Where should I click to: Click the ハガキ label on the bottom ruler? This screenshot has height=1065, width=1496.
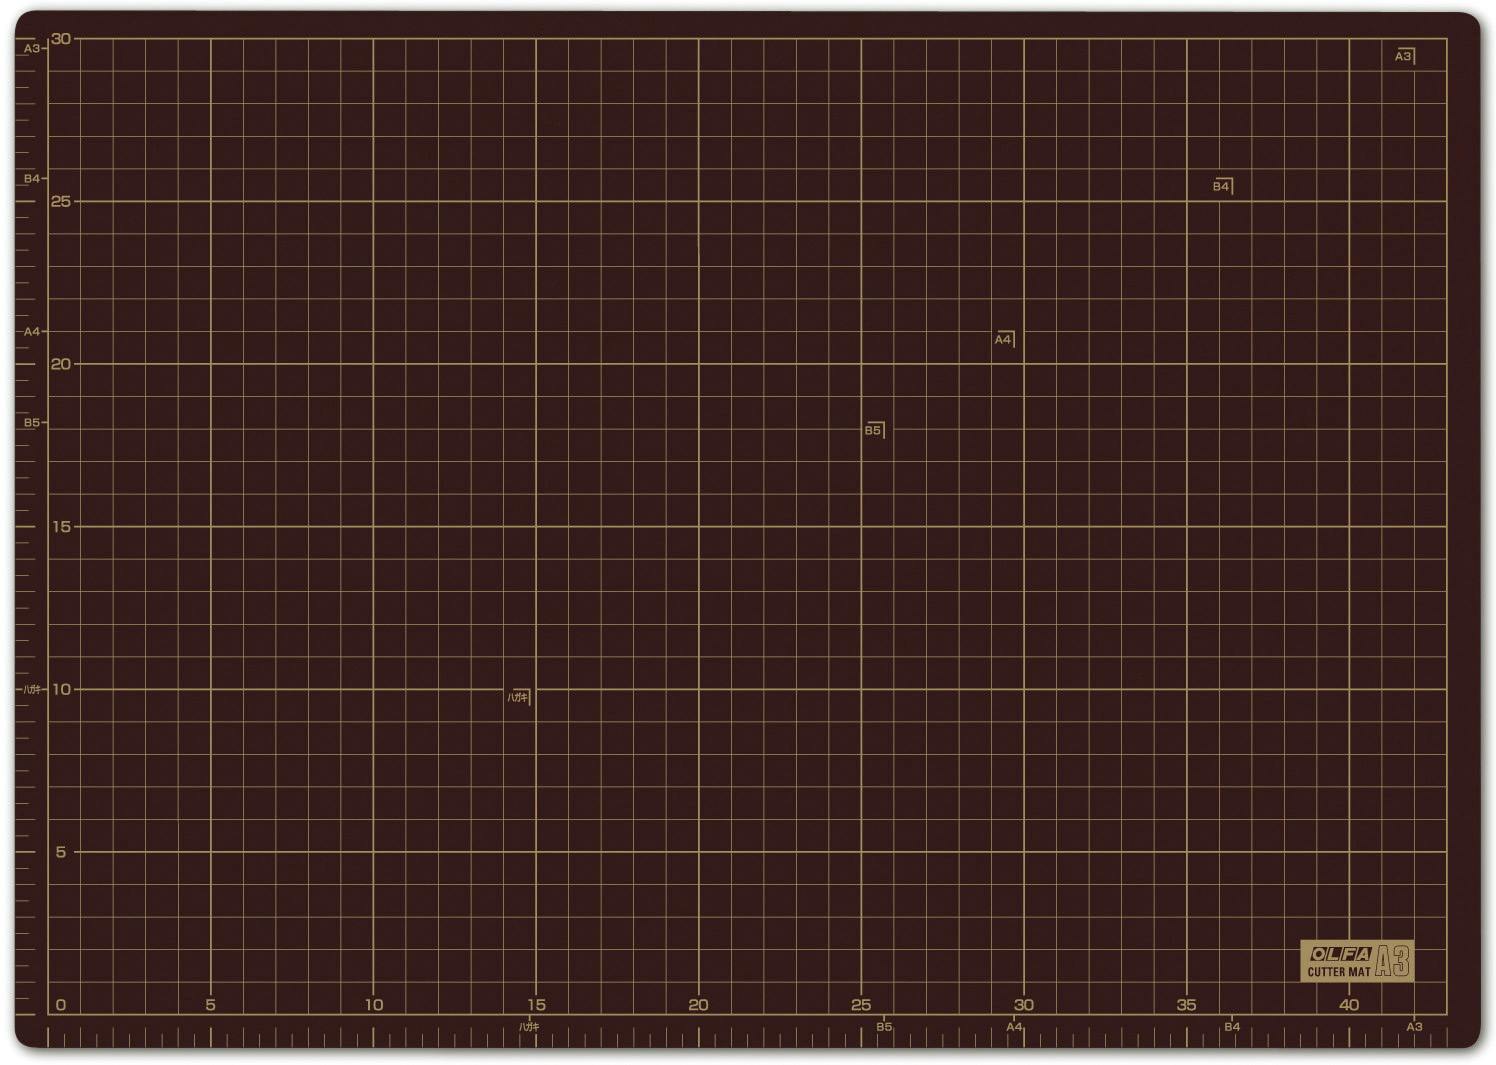(529, 1027)
